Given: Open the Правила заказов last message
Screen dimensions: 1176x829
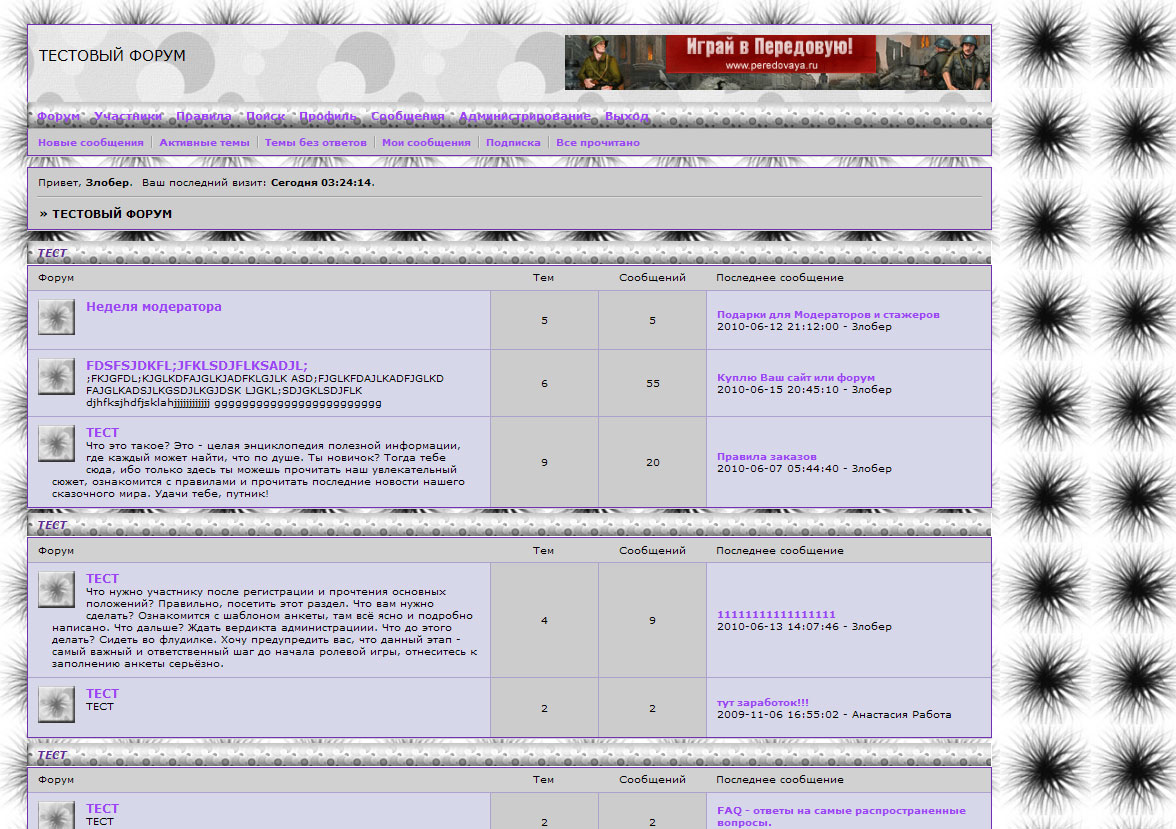Looking at the screenshot, I should point(766,457).
